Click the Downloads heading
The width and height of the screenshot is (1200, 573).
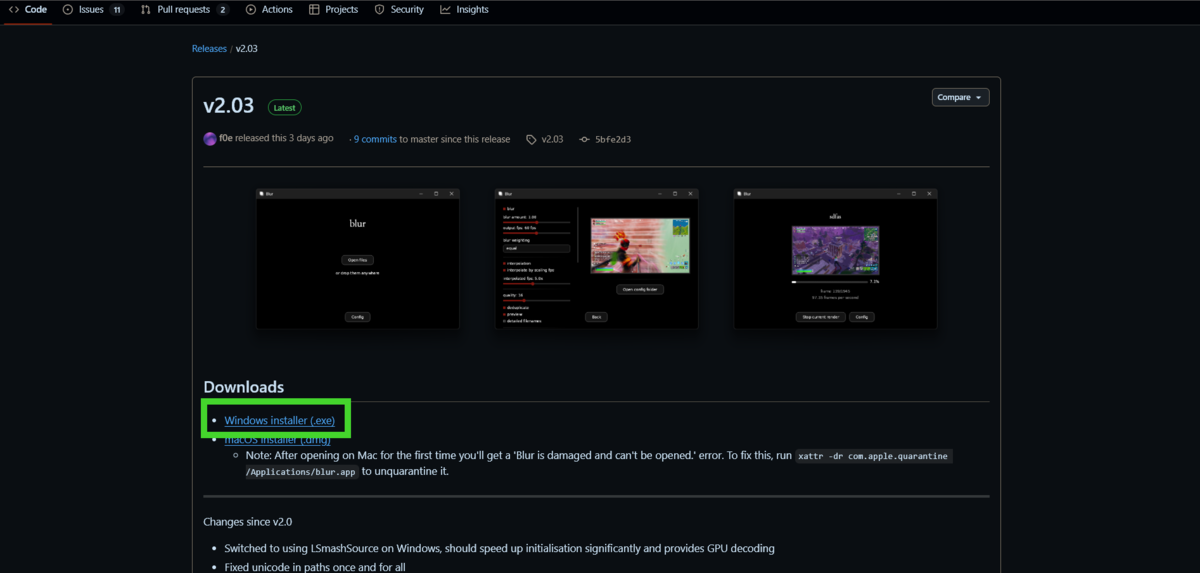[244, 387]
